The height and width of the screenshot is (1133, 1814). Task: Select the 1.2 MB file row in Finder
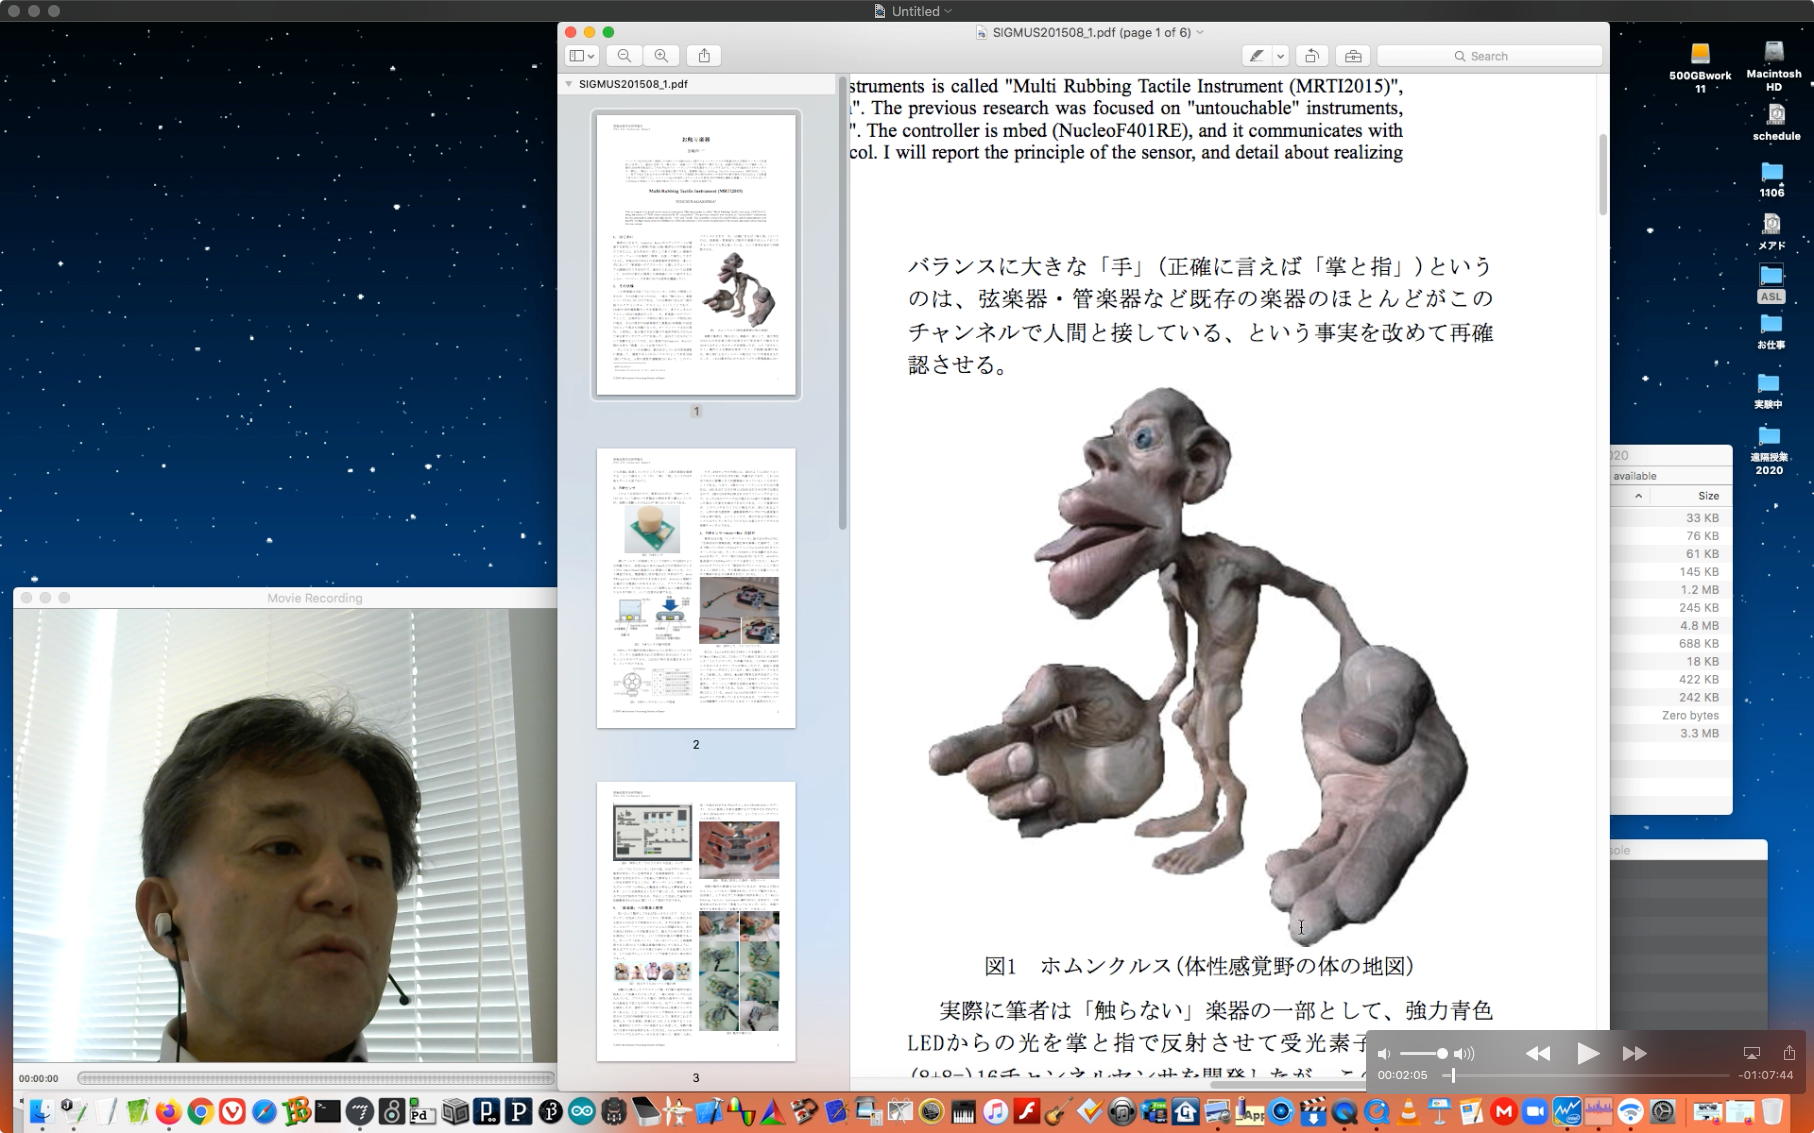(1671, 590)
